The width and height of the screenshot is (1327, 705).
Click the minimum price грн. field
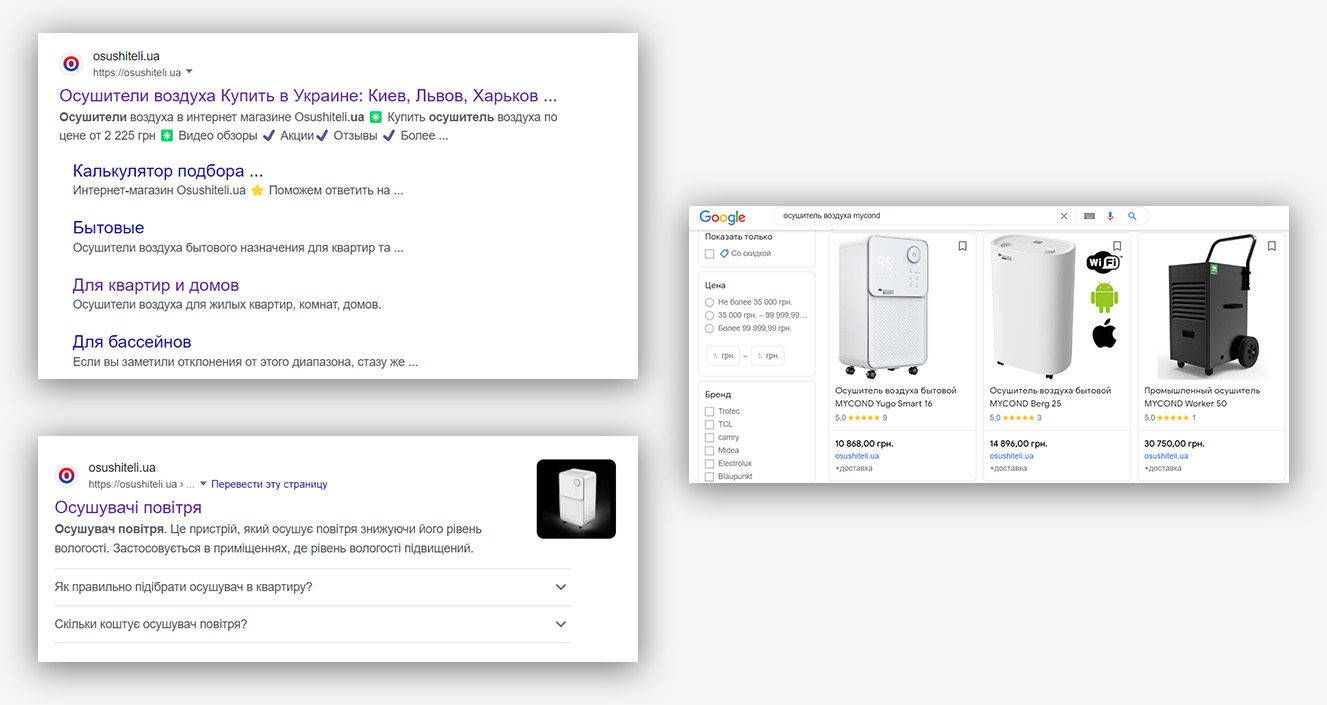click(x=723, y=355)
